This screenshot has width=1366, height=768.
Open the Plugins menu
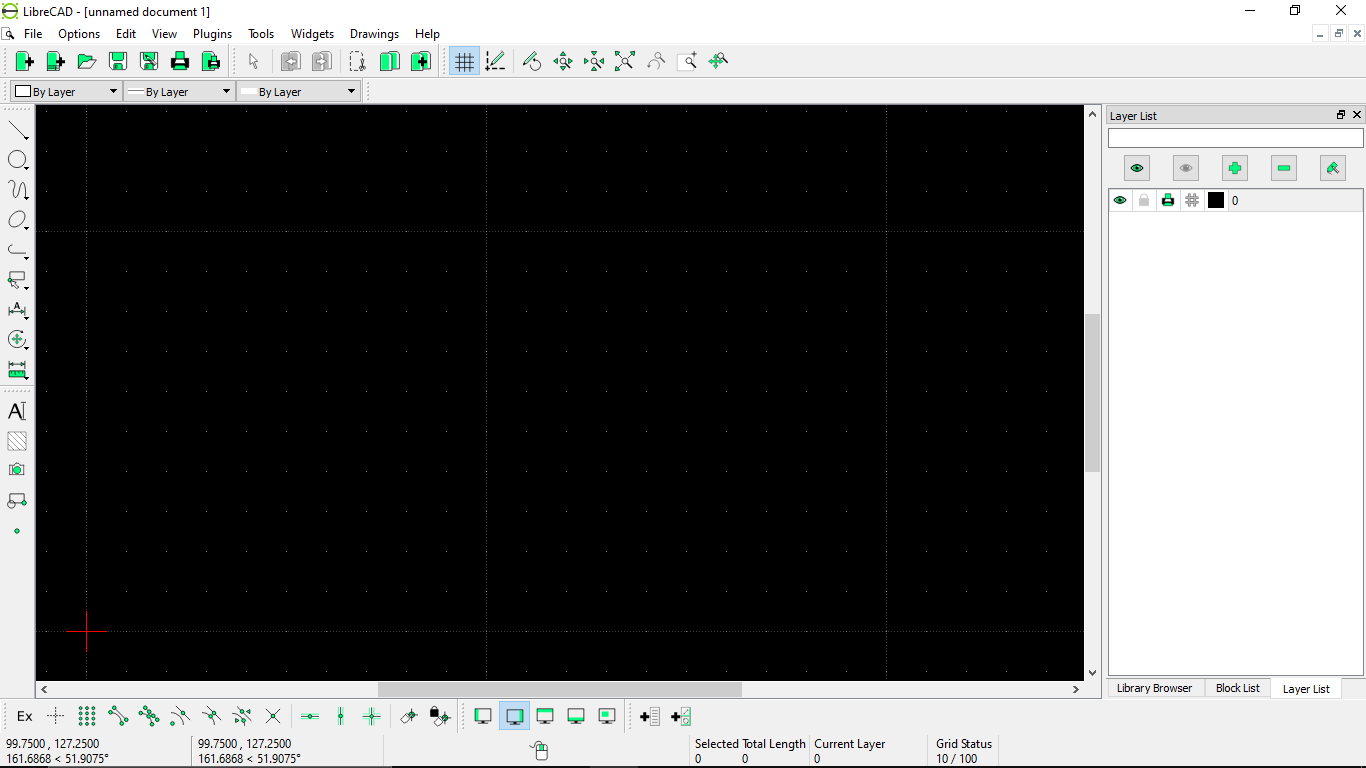coord(212,33)
